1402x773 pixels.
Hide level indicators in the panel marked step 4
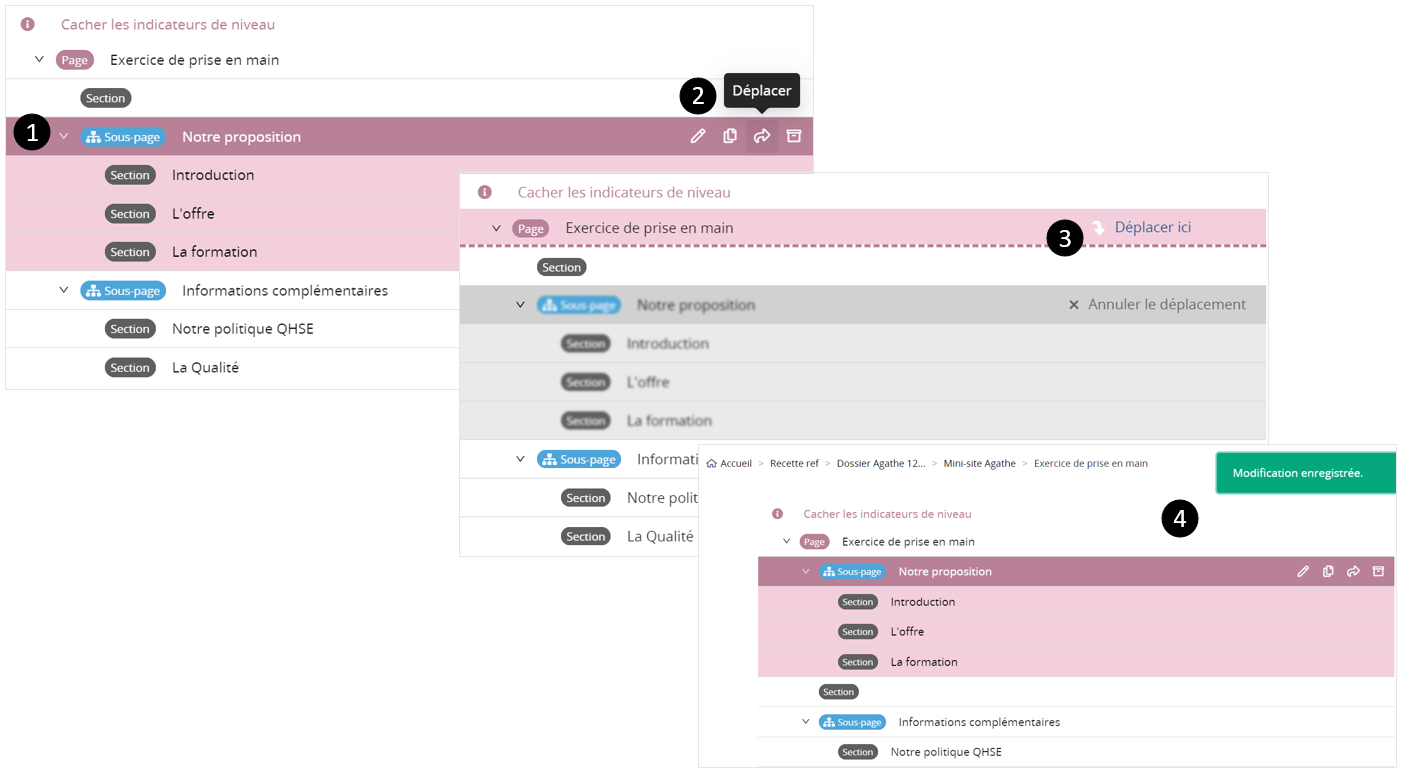tap(887, 514)
